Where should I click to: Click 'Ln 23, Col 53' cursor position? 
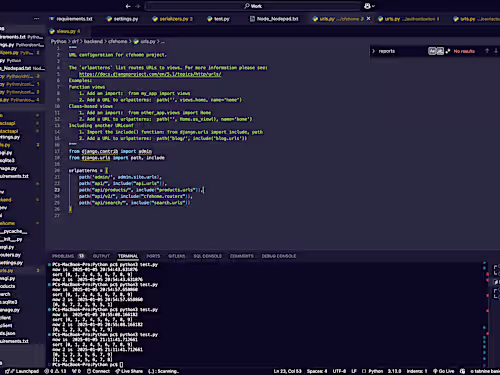point(287,371)
